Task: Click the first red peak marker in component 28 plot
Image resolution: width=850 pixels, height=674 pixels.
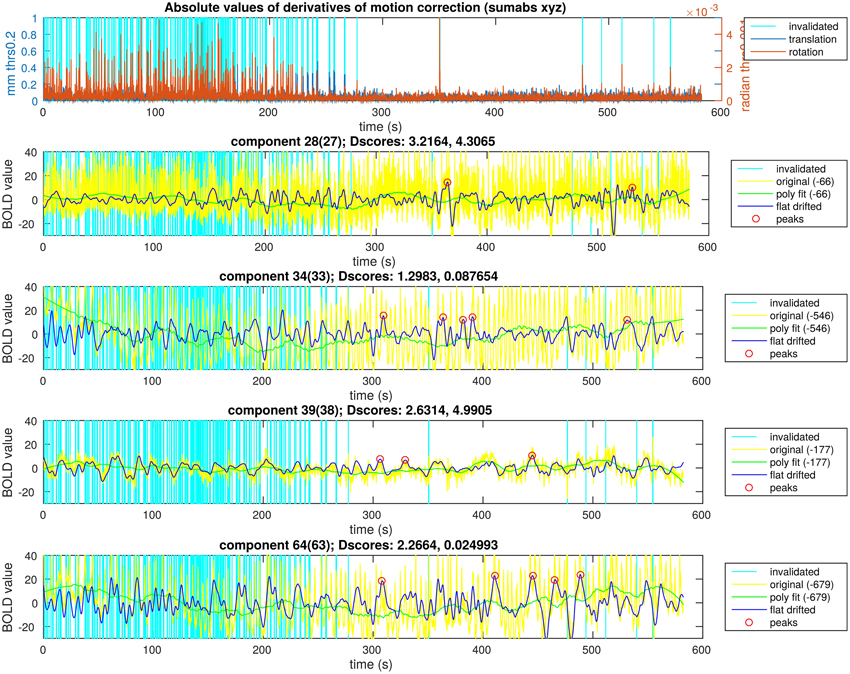Action: click(x=447, y=183)
